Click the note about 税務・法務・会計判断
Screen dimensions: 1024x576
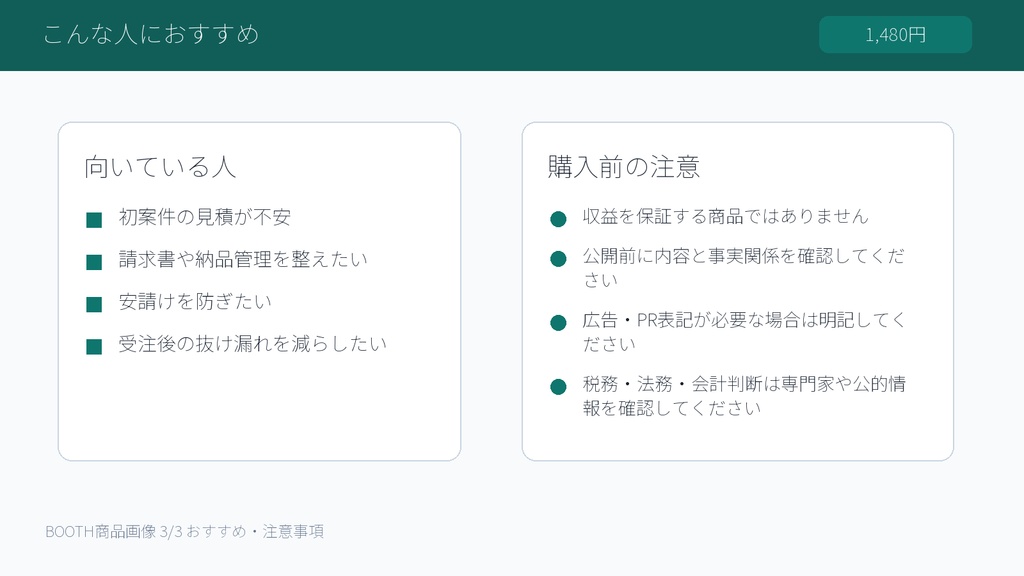tap(744, 396)
